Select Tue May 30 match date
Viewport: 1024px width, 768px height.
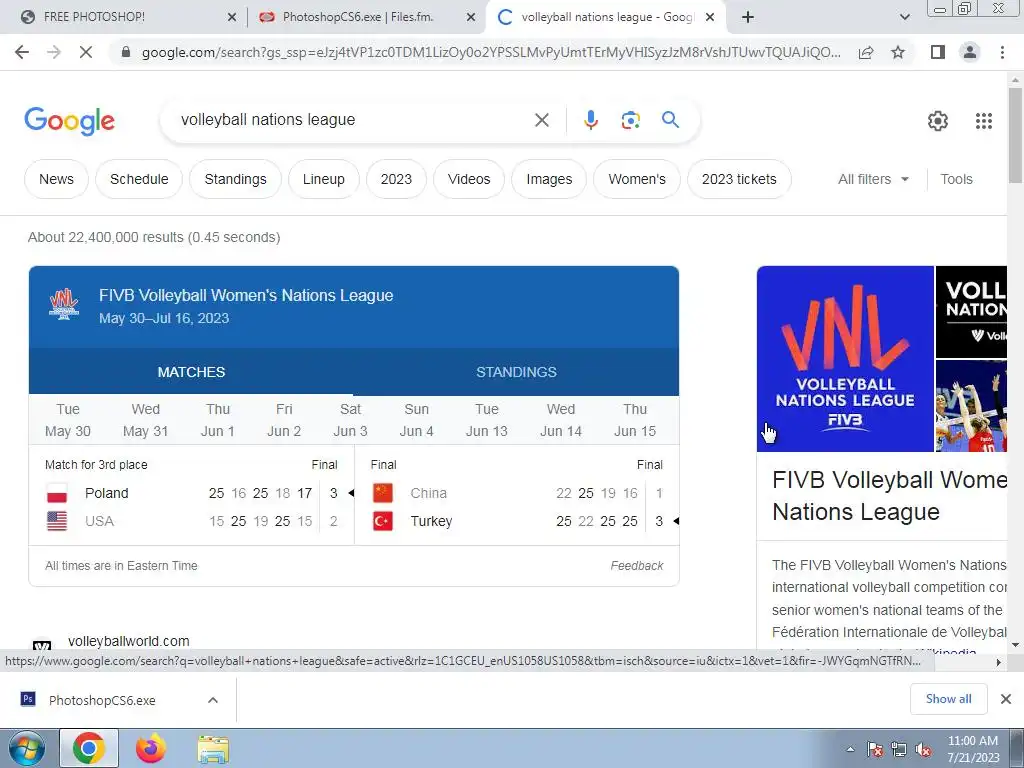[x=68, y=420]
